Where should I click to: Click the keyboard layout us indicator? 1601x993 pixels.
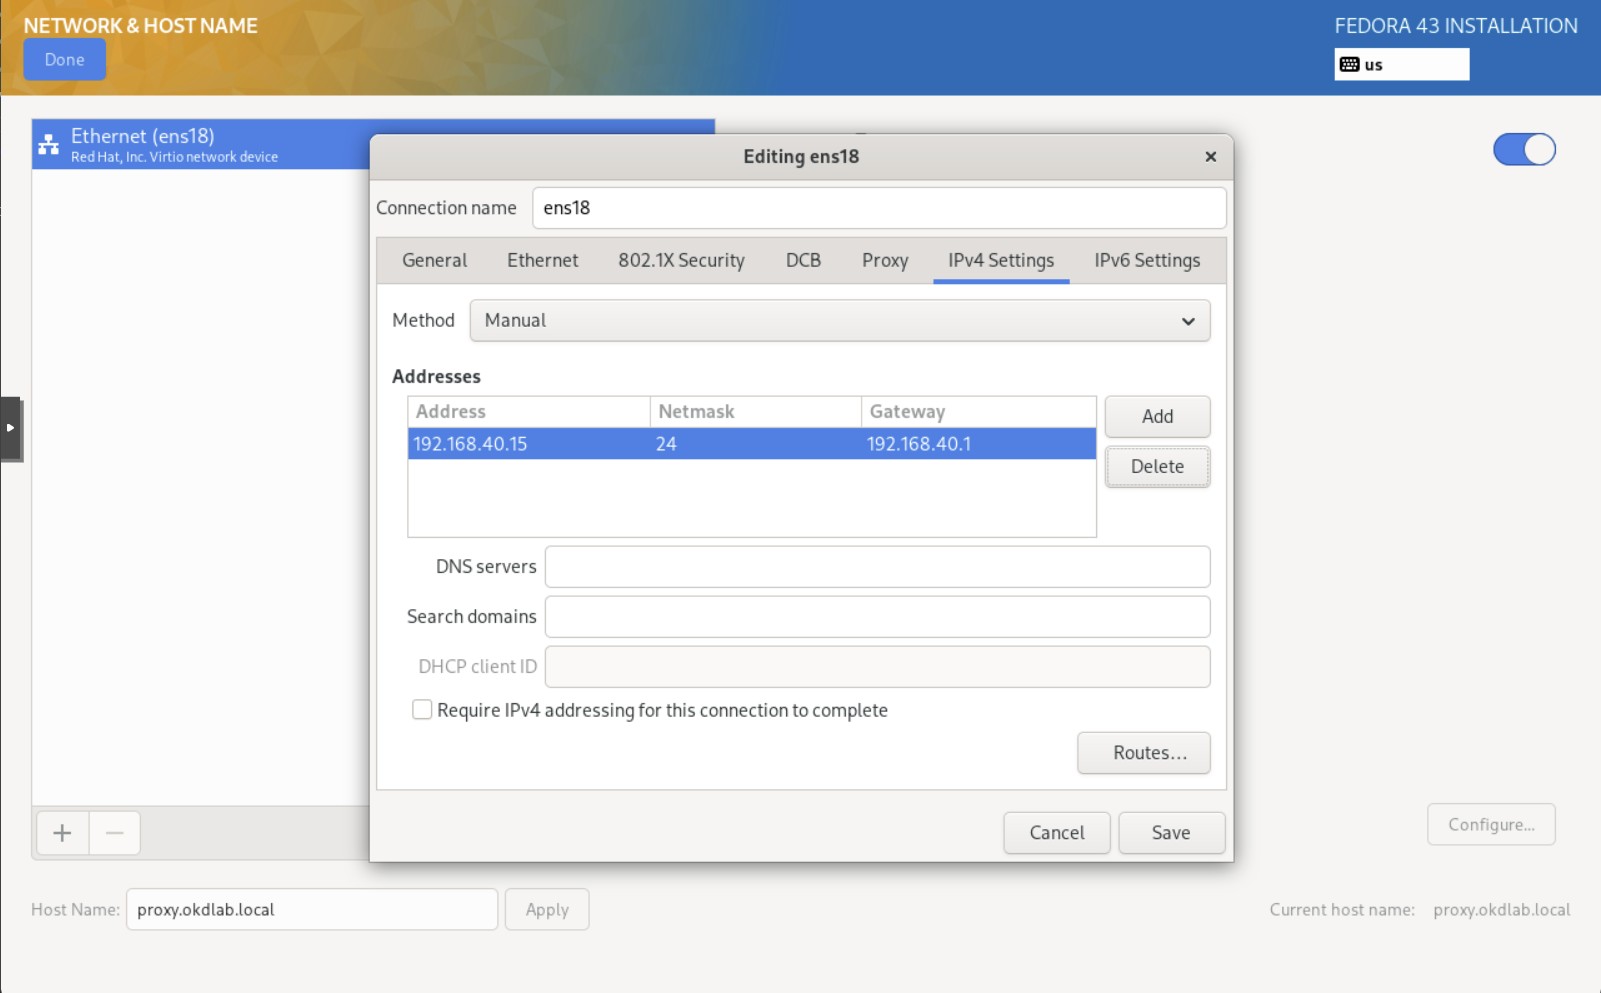click(1401, 65)
